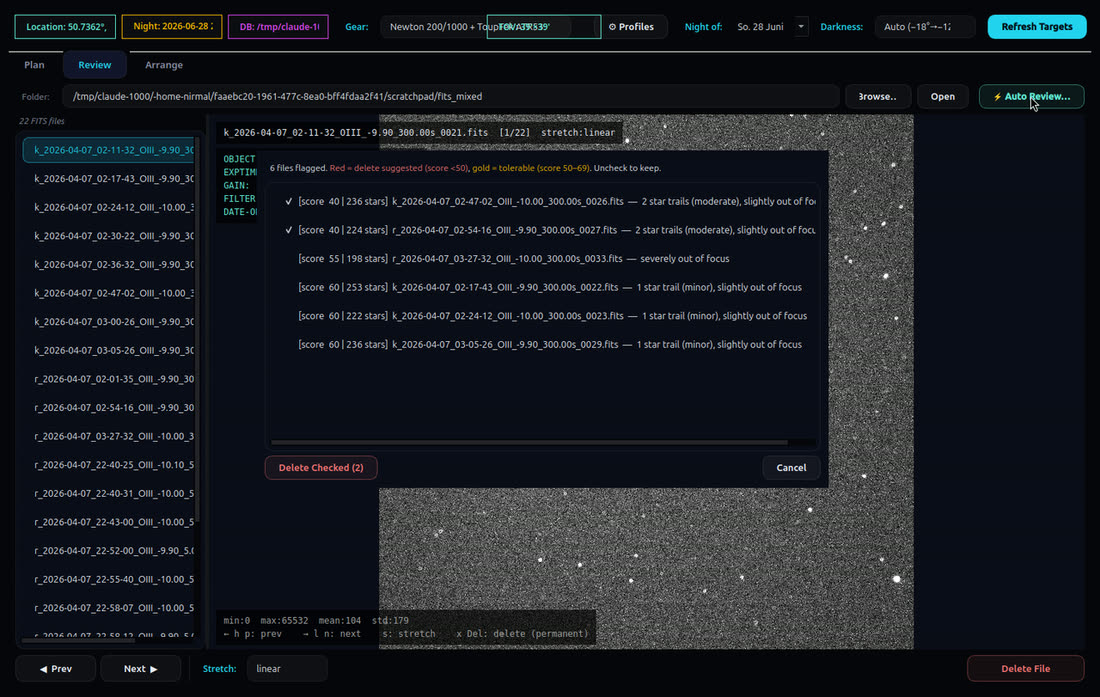This screenshot has height=697, width=1100.
Task: Select file r_2026-04-07_03-27-32_OIII in list
Action: tap(109, 436)
